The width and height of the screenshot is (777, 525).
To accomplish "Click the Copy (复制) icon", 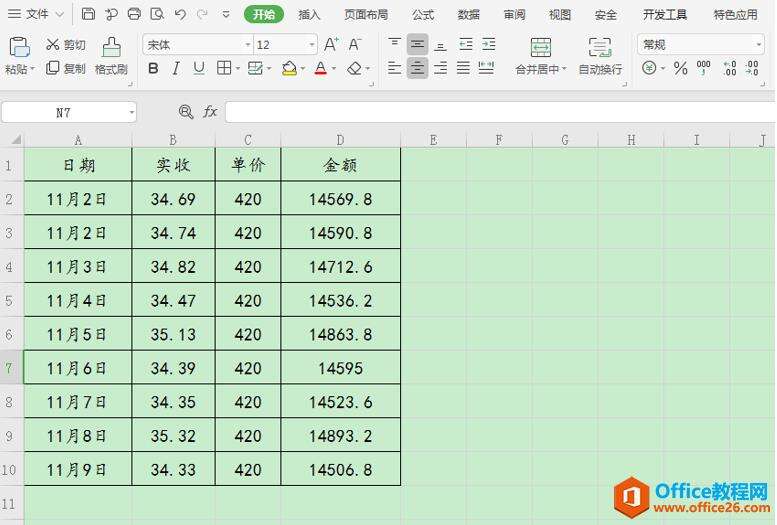I will (53, 68).
